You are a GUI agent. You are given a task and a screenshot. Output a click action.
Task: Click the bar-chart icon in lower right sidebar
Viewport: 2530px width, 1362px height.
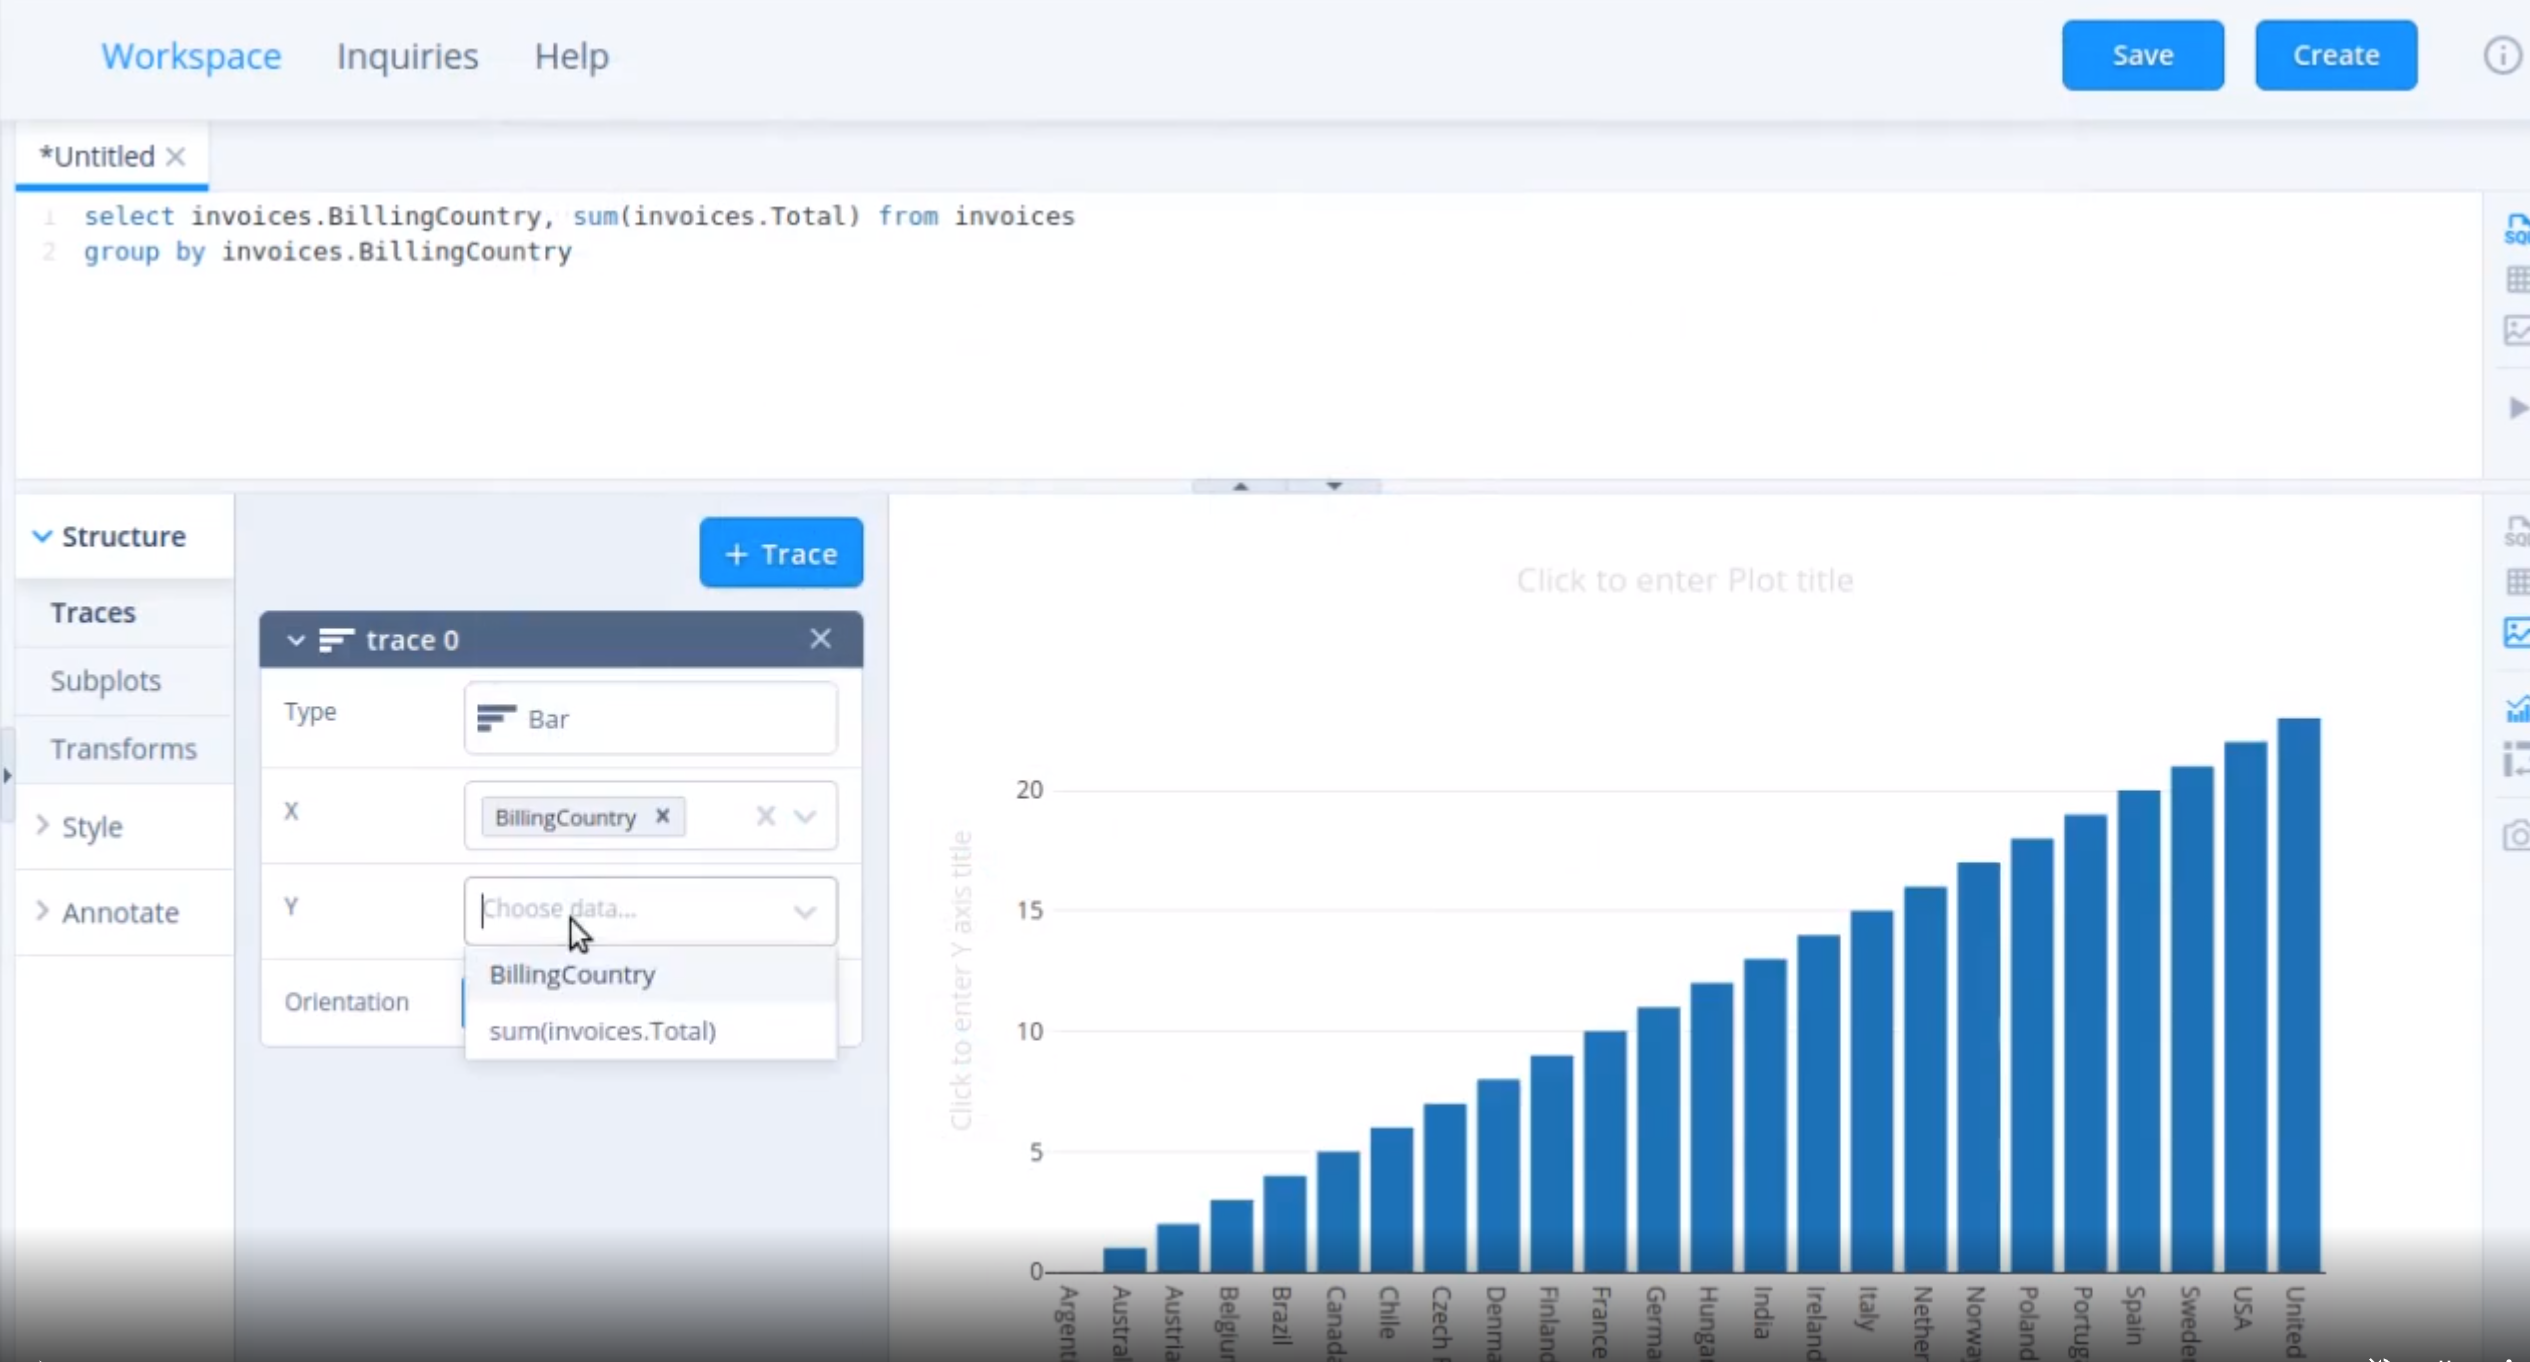(x=2516, y=709)
